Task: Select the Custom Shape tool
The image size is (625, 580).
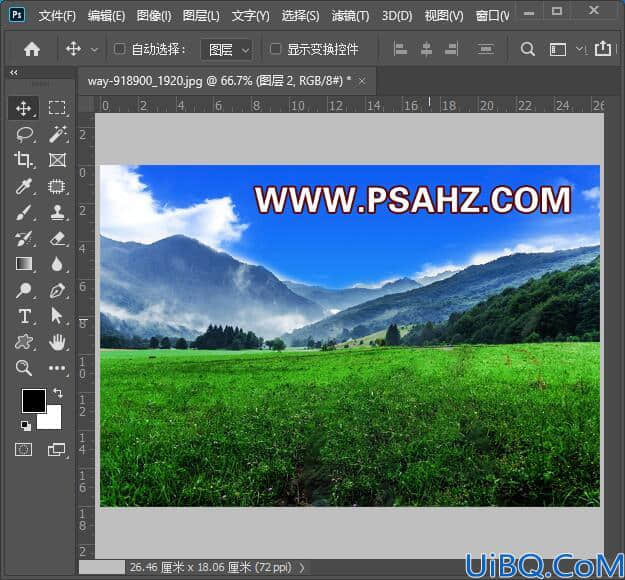Action: click(x=24, y=342)
